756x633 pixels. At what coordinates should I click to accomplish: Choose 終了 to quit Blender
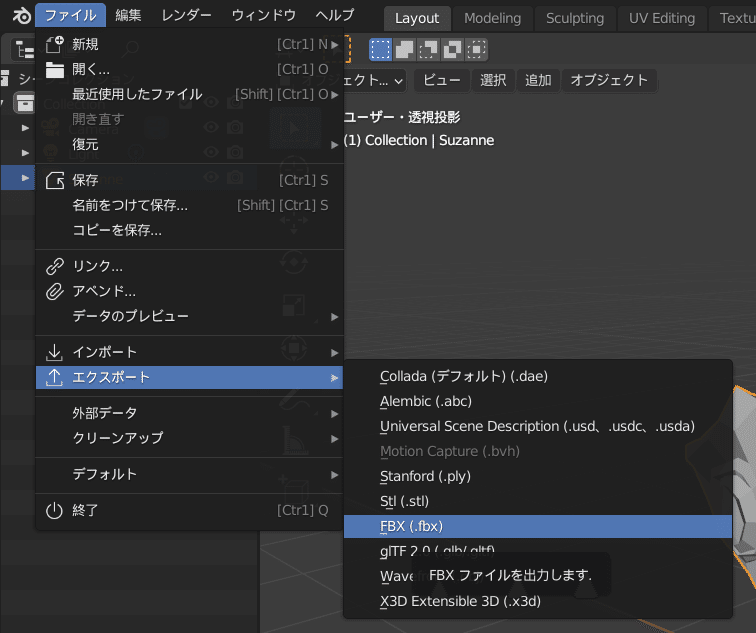pos(189,510)
